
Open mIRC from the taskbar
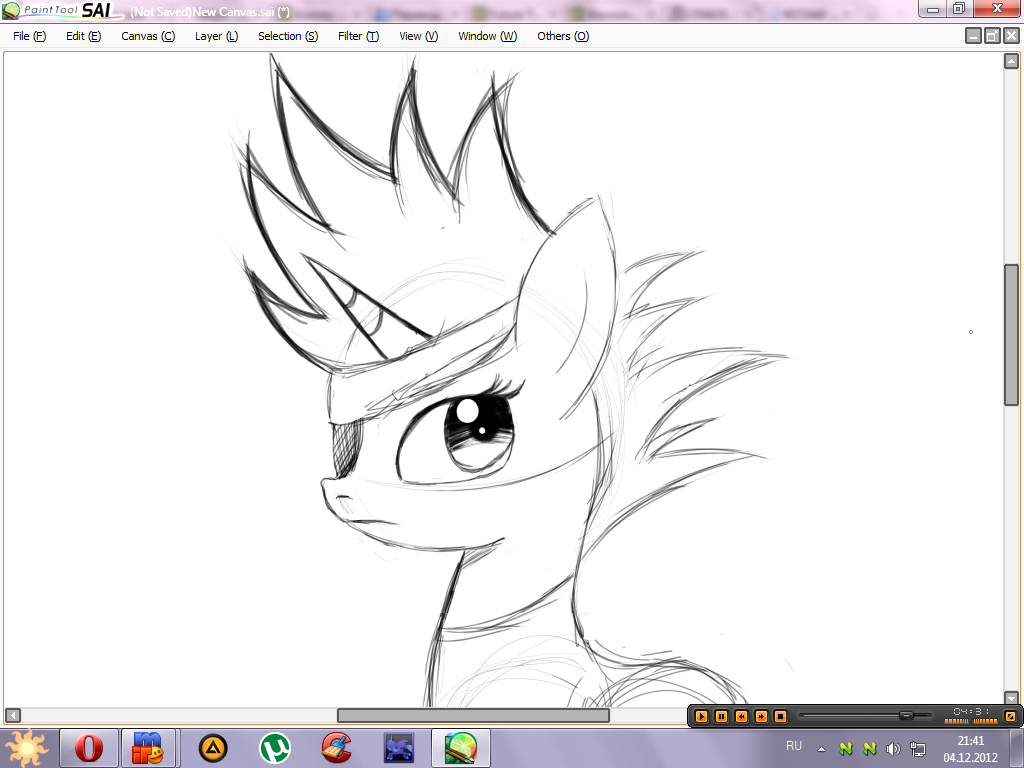pos(148,748)
